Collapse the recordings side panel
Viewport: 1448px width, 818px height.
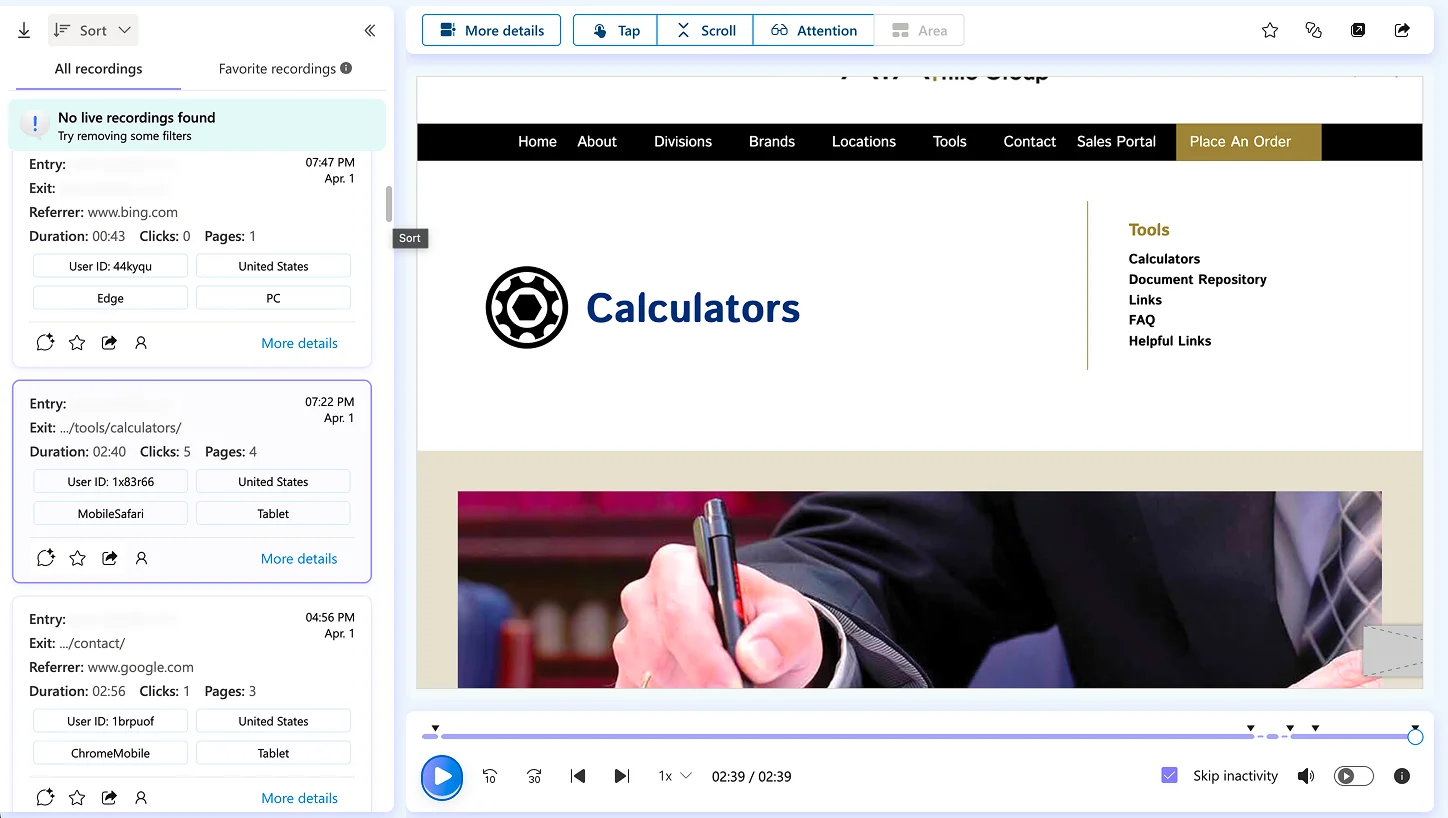pos(370,31)
